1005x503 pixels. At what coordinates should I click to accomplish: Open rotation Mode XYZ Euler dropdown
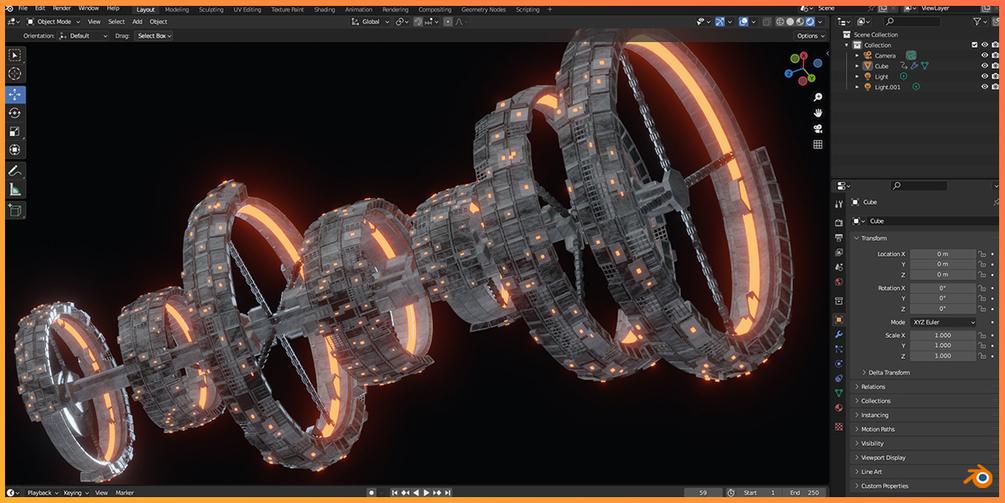(943, 322)
